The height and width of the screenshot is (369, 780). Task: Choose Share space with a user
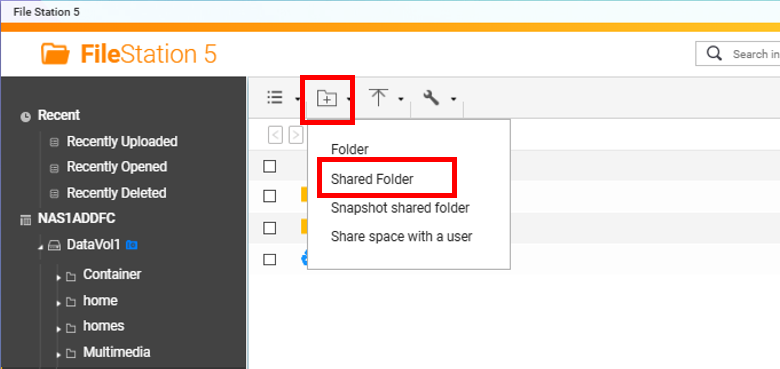pyautogui.click(x=401, y=236)
